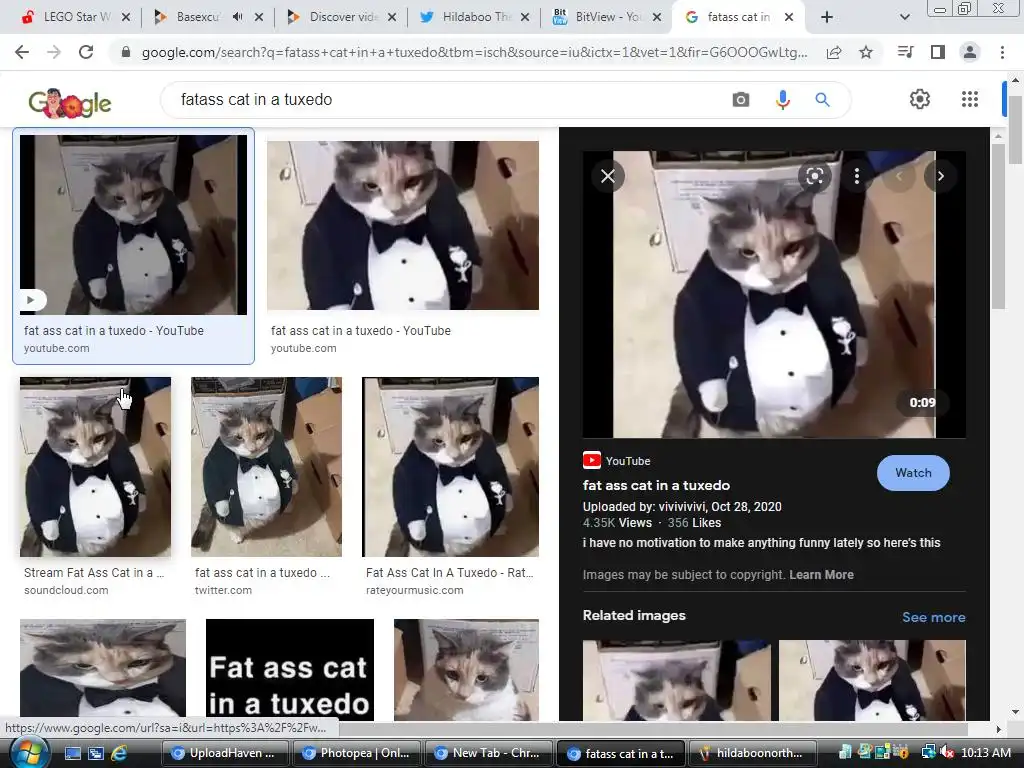Search inside image with Lens icon

click(814, 176)
